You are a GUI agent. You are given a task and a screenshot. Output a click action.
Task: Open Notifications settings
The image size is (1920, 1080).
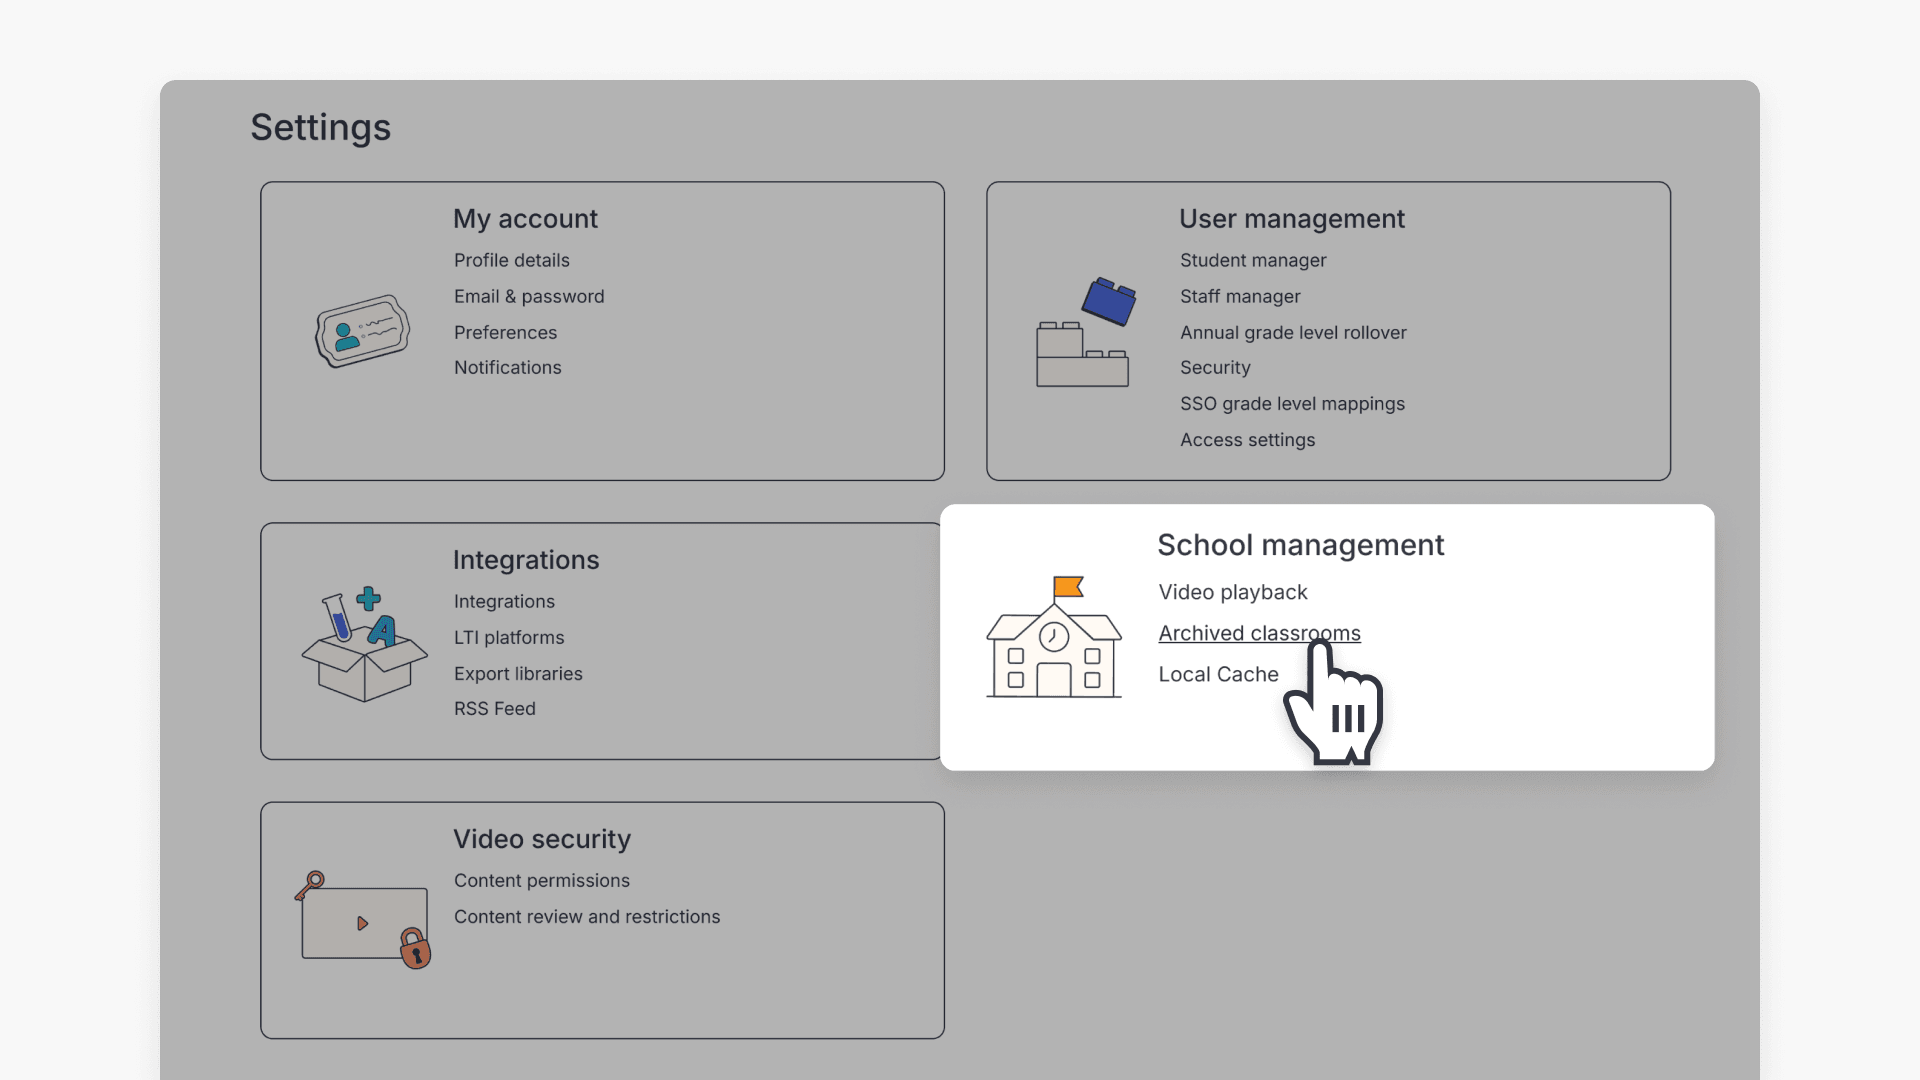tap(507, 367)
